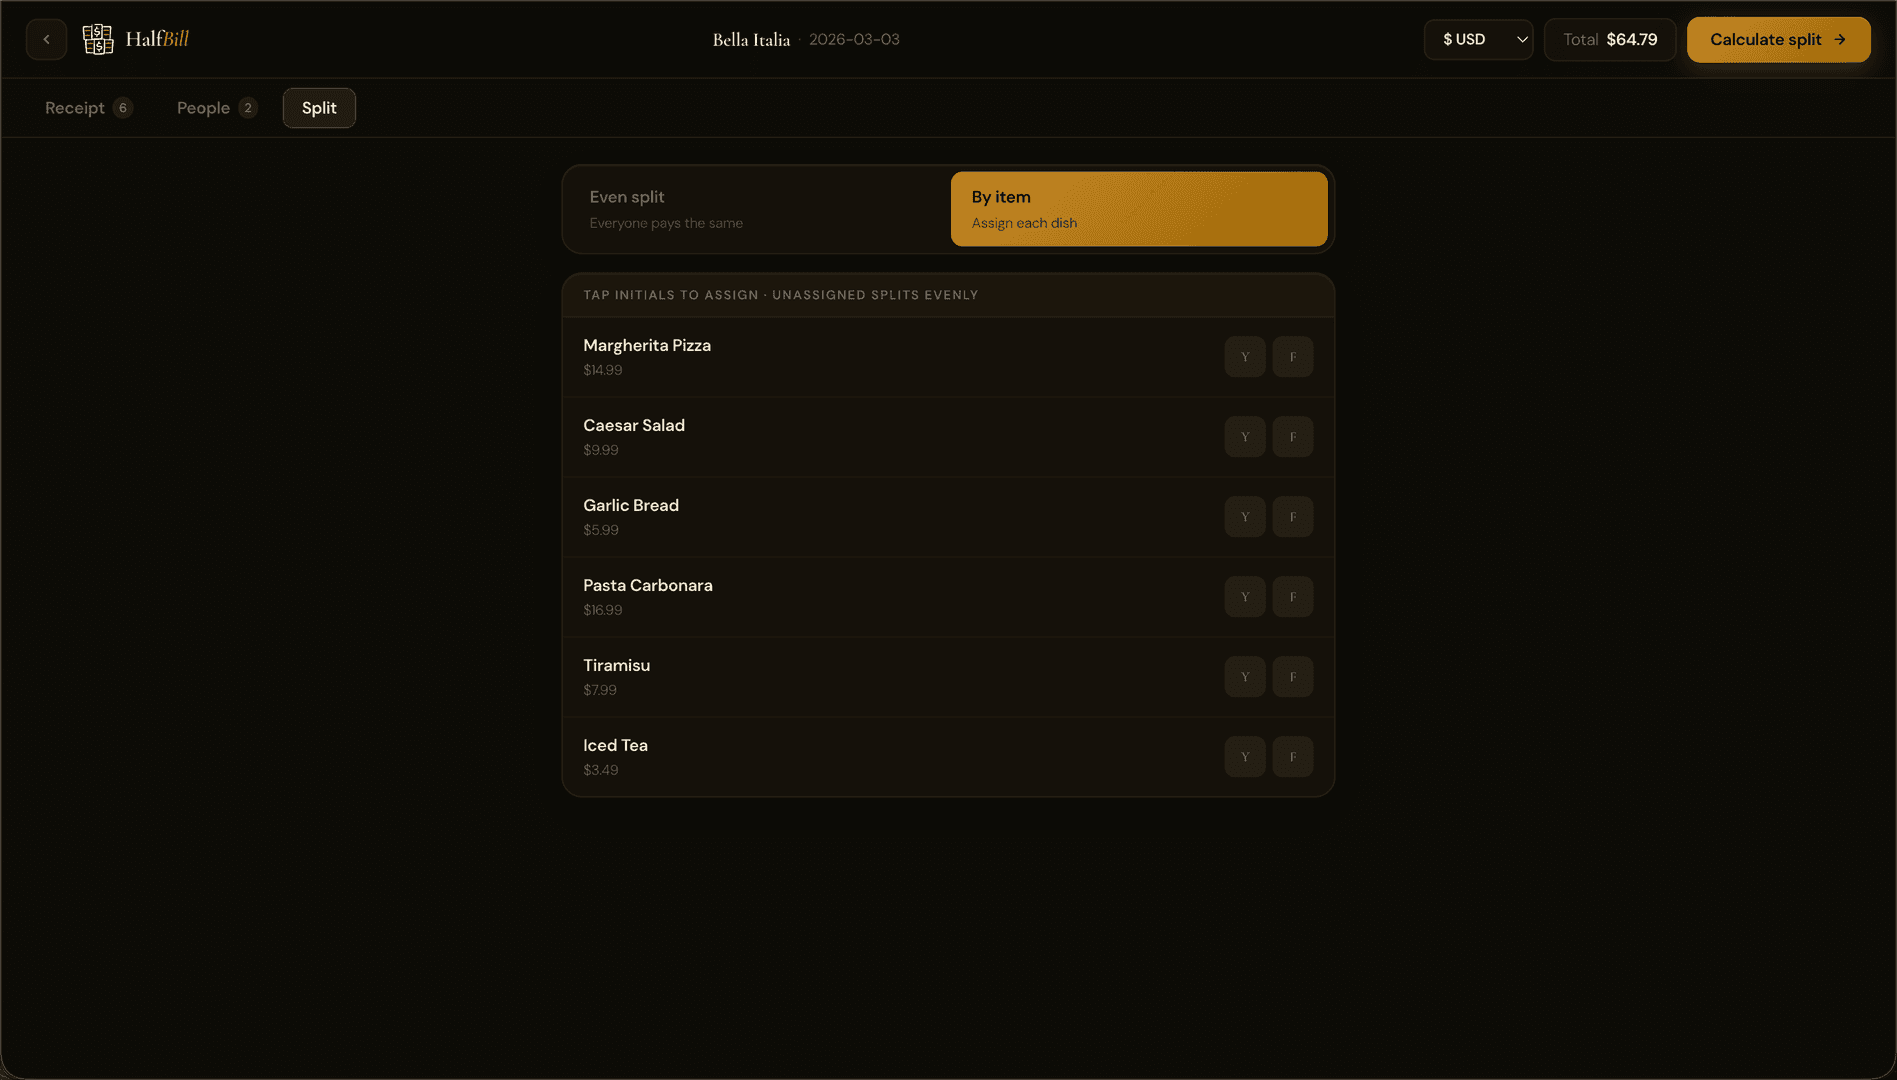Viewport: 1897px width, 1080px height.
Task: Choose the Even split option
Action: (757, 209)
